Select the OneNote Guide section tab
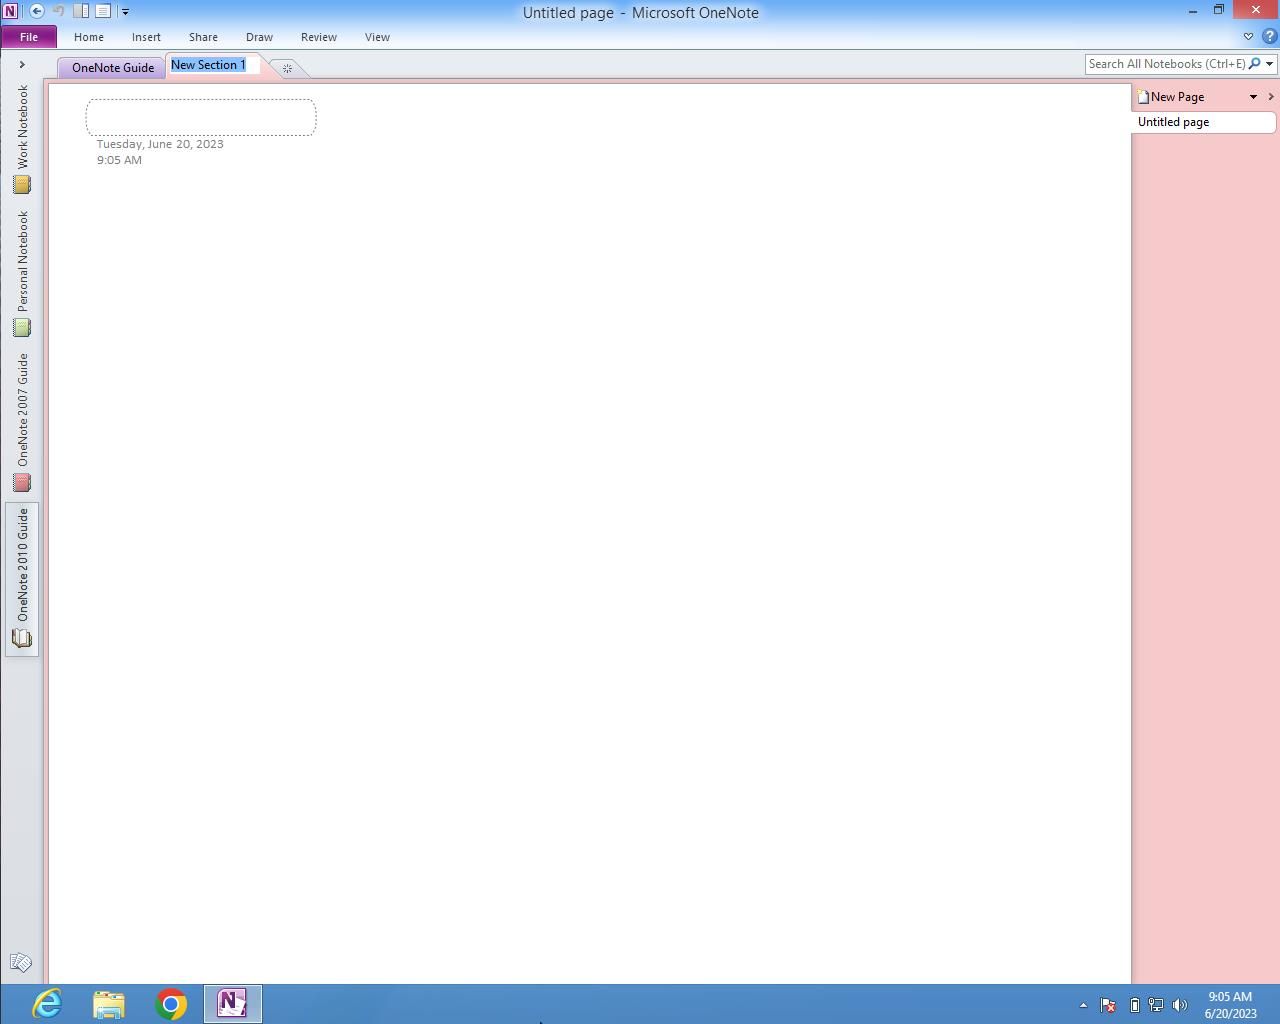This screenshot has width=1280, height=1024. click(112, 68)
